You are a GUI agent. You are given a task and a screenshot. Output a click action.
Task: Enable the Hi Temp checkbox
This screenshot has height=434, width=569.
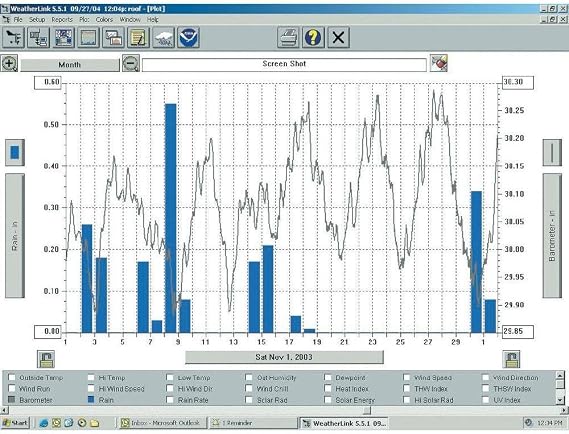[x=91, y=377]
